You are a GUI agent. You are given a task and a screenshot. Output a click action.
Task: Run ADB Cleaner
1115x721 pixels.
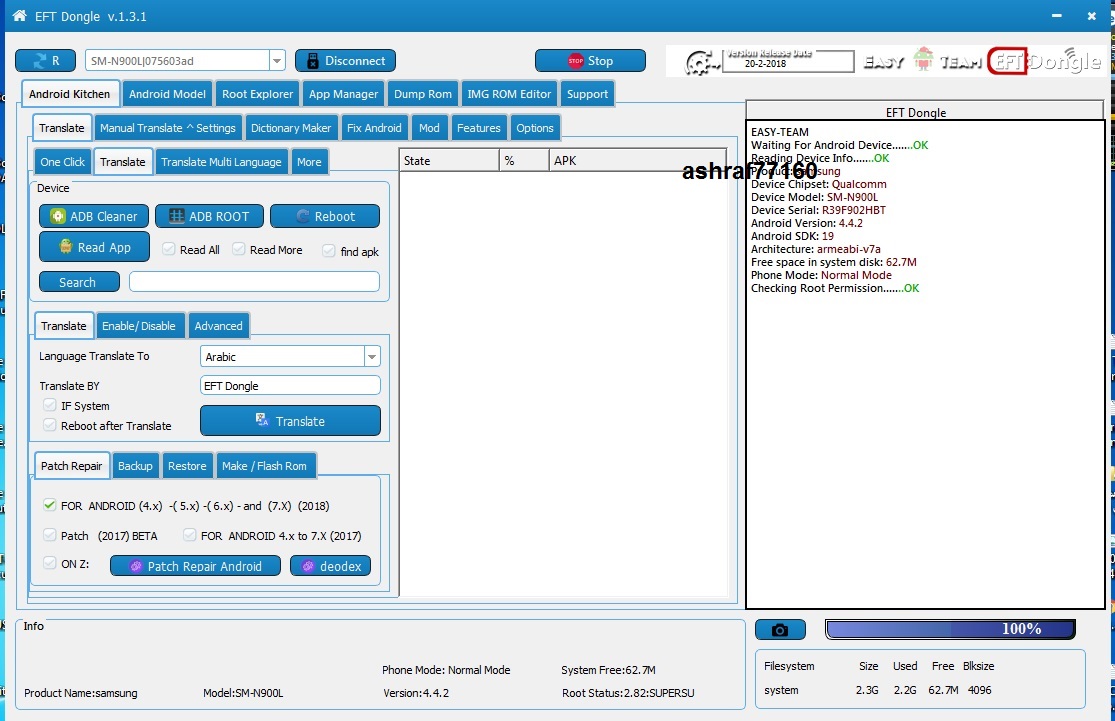pyautogui.click(x=94, y=216)
